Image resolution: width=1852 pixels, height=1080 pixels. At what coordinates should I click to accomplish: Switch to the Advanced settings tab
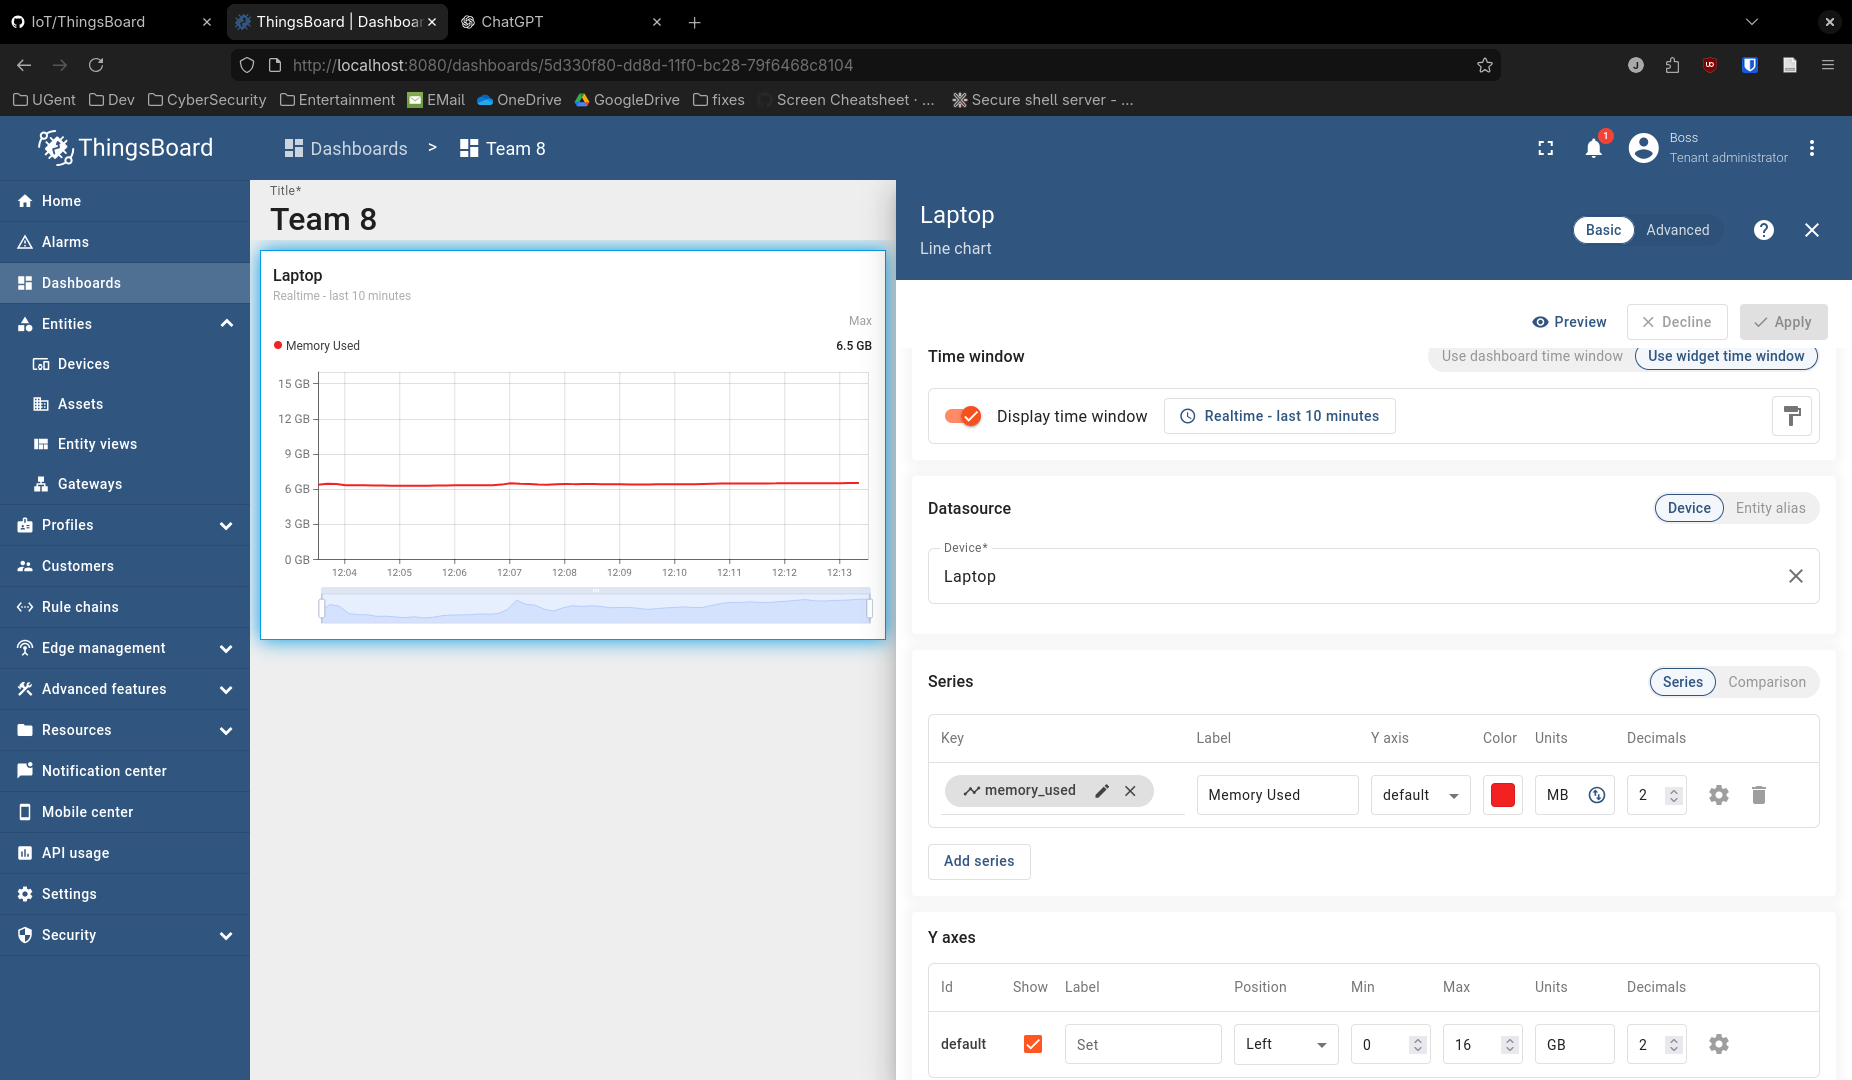point(1677,230)
